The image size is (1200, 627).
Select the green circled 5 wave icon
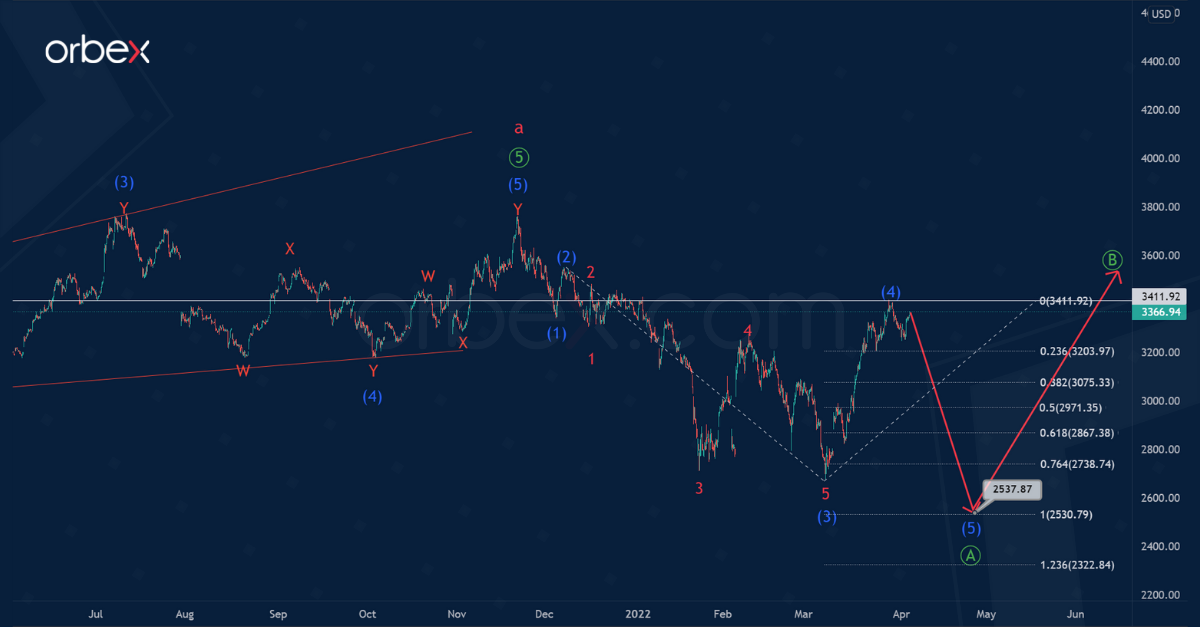pos(517,157)
